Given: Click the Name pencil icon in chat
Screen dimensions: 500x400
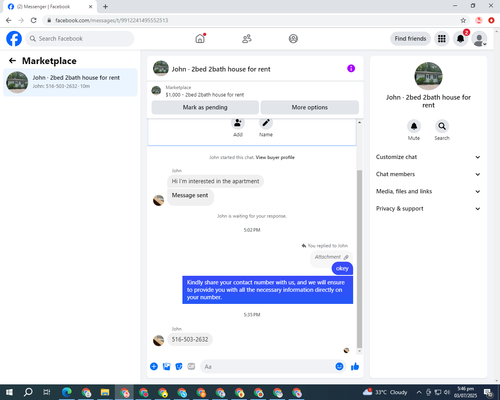Looking at the screenshot, I should click(266, 123).
